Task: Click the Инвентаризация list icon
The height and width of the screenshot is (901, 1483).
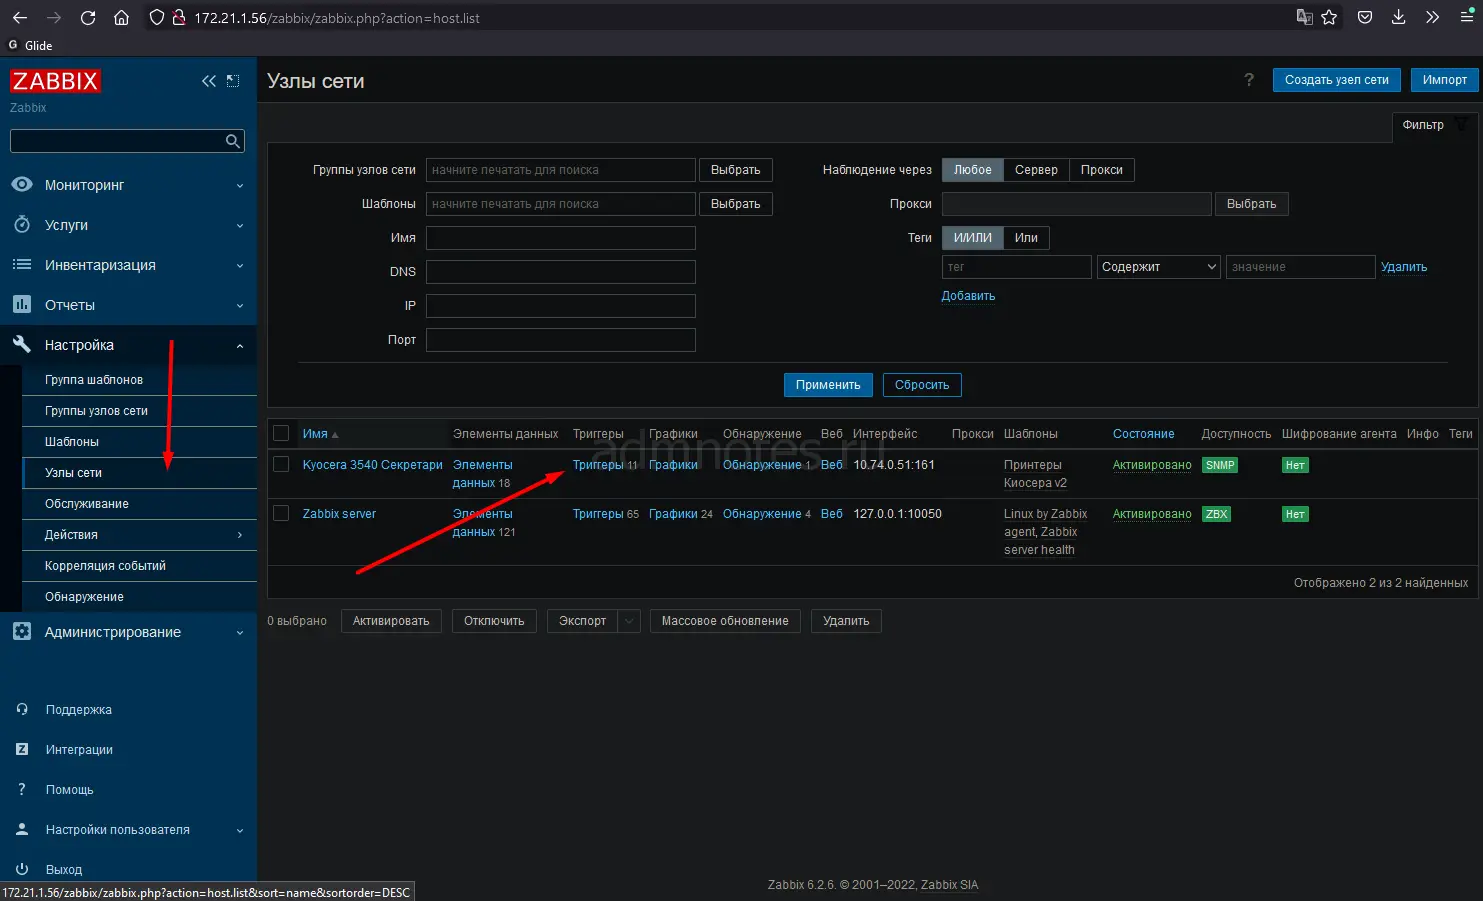Action: click(22, 265)
